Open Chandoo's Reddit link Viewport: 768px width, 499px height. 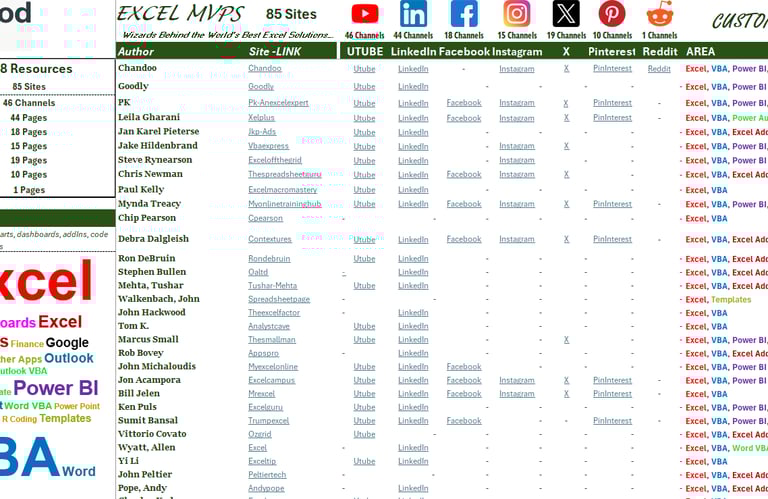659,69
